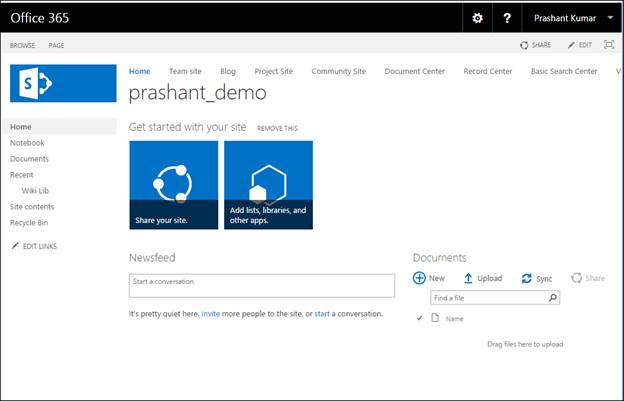Open Site contents in sidebar
Viewport: 624px width, 401px height.
(32, 206)
